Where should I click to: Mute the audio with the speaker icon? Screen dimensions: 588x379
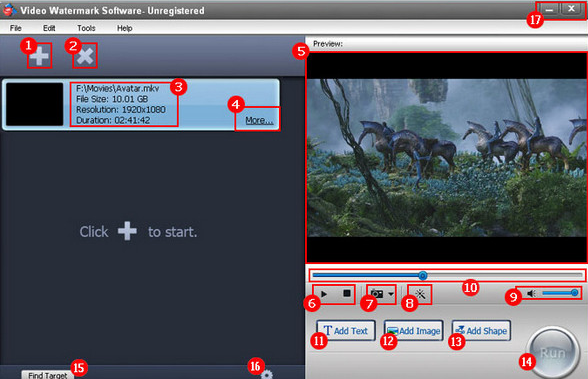pyautogui.click(x=531, y=293)
